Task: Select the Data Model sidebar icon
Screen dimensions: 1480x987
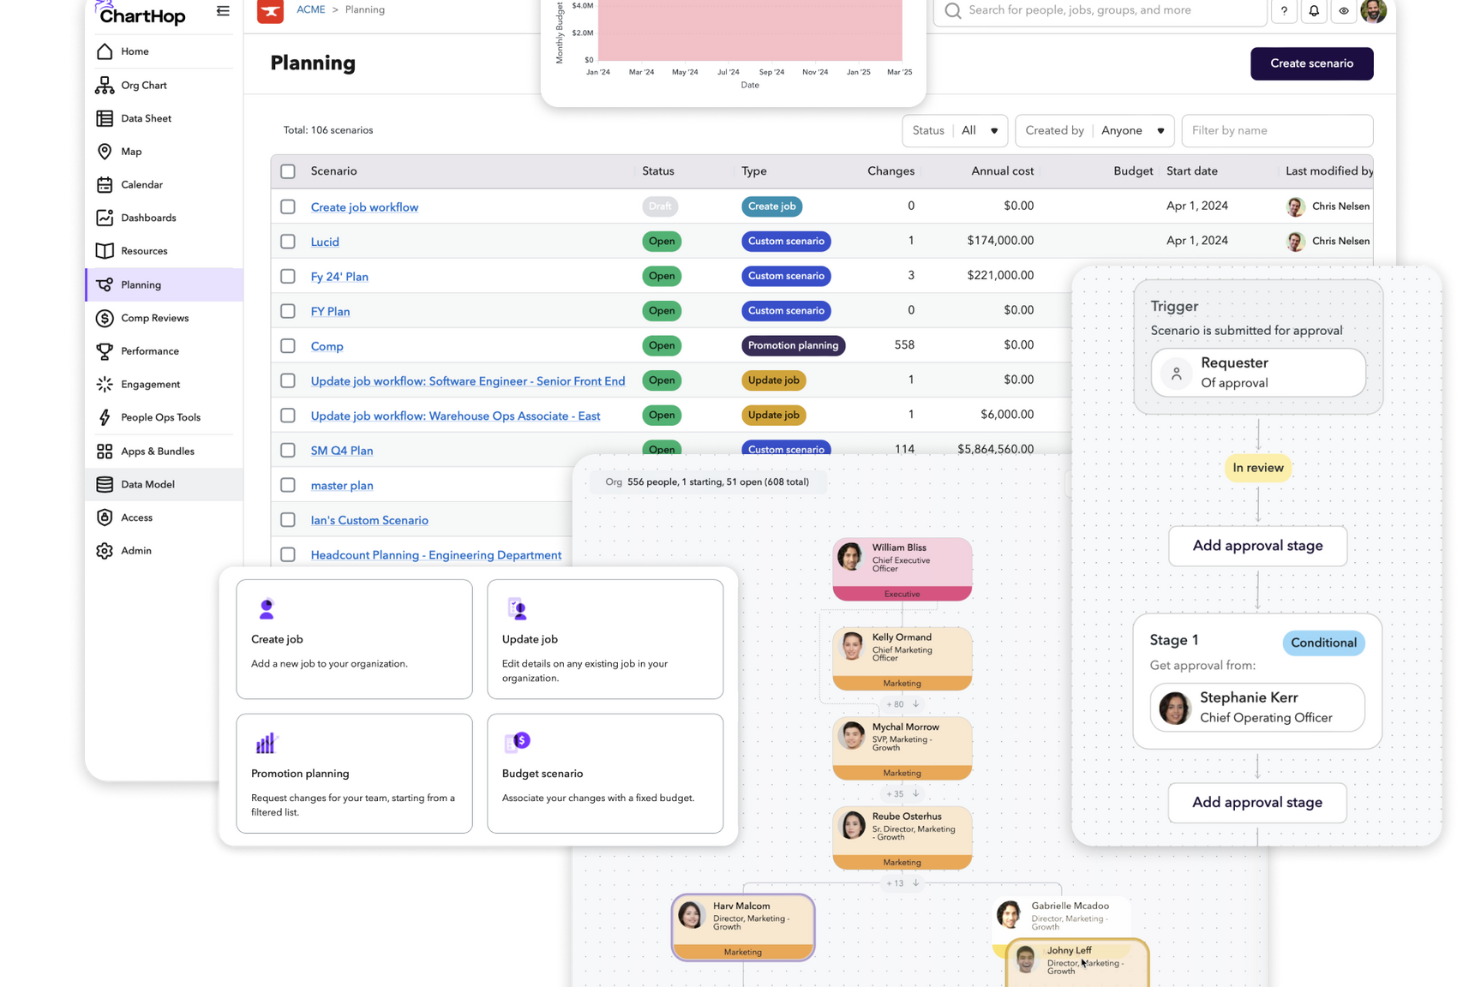Action: click(x=104, y=484)
